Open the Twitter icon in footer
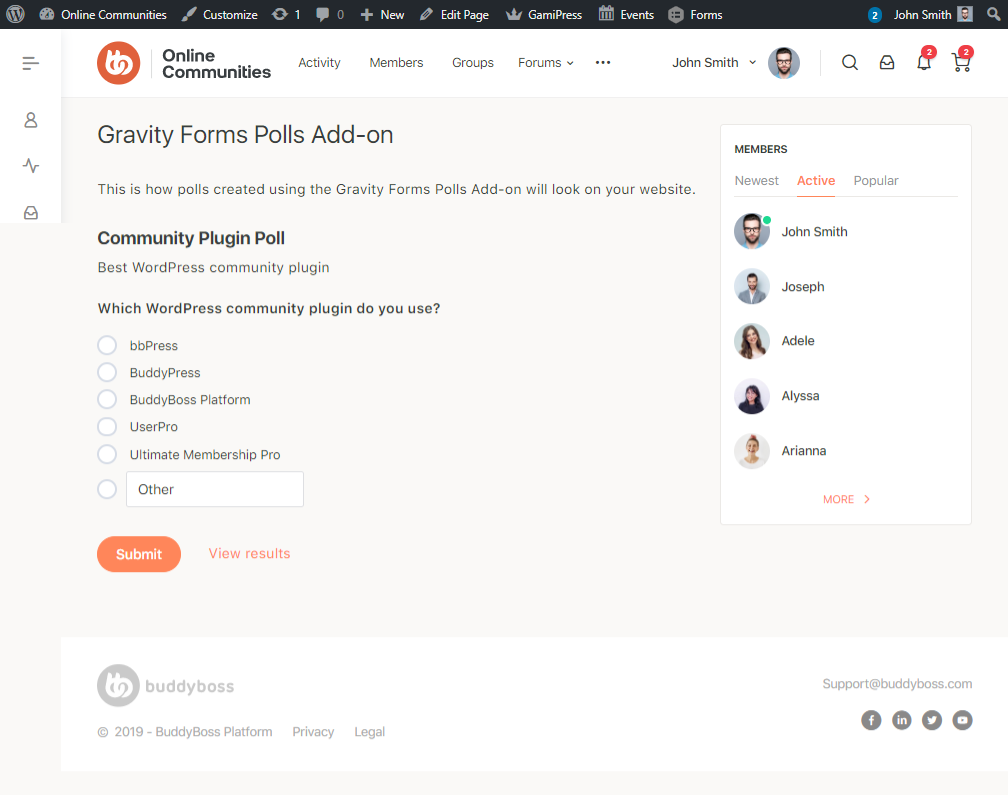 tap(932, 720)
